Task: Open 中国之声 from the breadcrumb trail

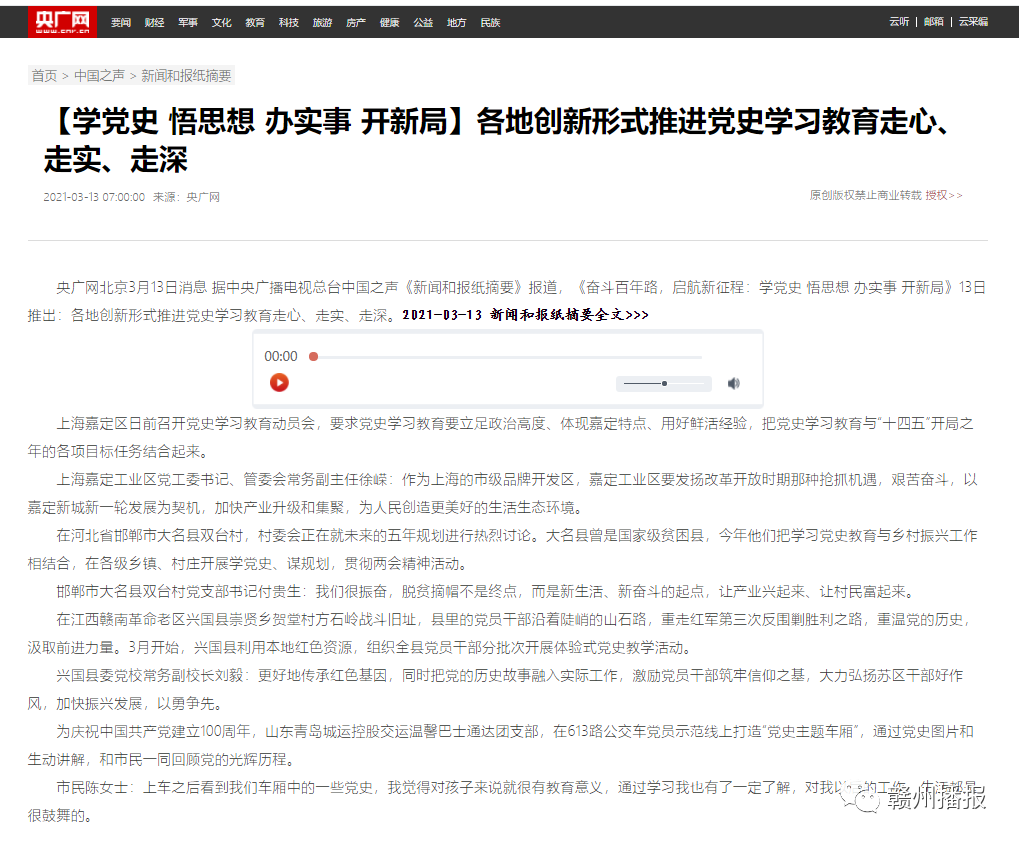Action: click(100, 75)
